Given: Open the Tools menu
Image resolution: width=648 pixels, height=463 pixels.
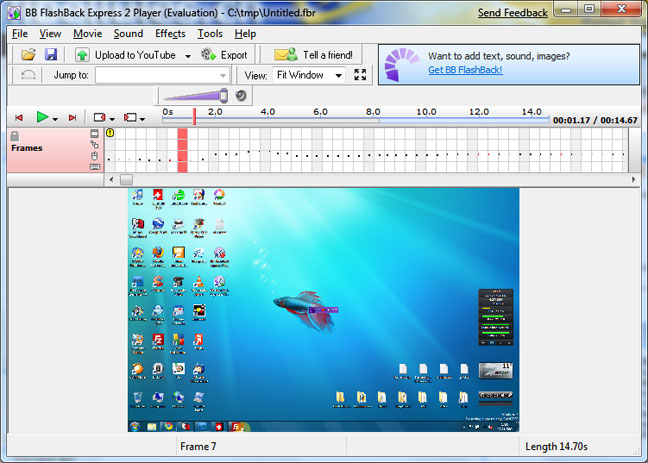Looking at the screenshot, I should click(x=210, y=33).
